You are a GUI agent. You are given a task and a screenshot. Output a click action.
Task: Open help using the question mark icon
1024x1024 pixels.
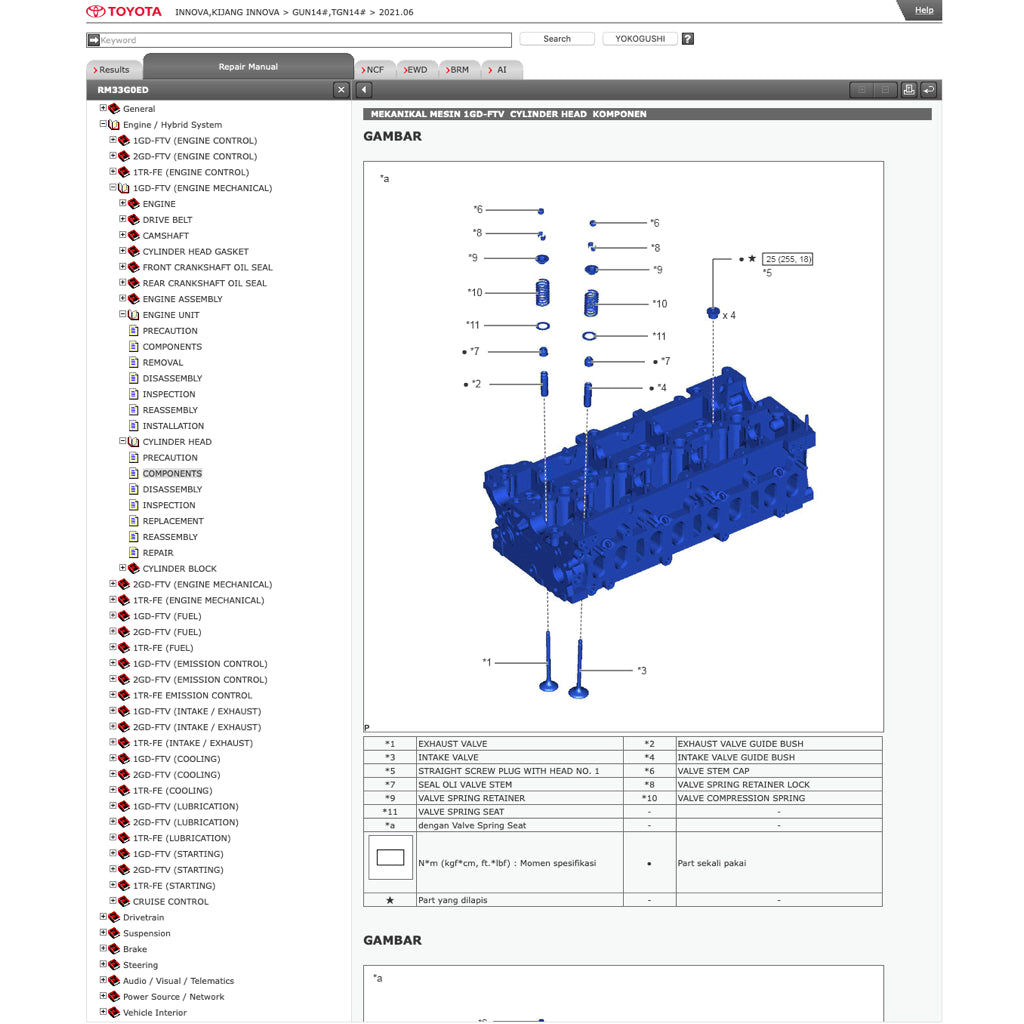click(x=686, y=39)
